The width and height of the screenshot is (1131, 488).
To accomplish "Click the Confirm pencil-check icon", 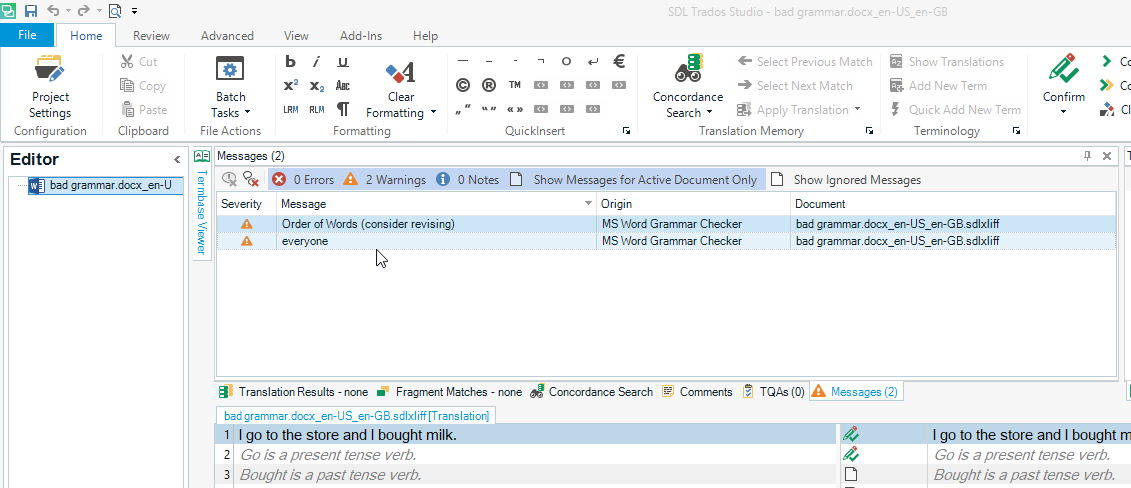I will [1063, 70].
